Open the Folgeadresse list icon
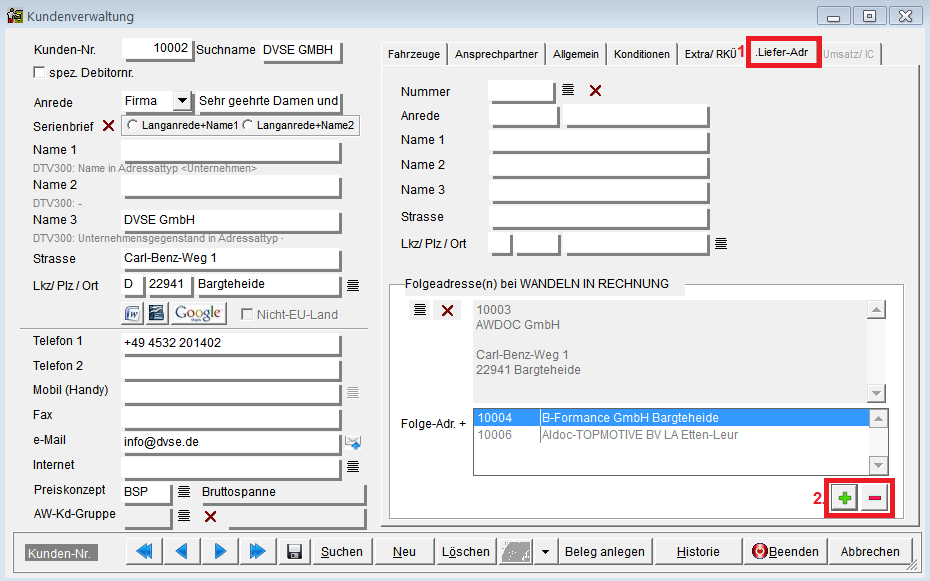 [x=420, y=310]
